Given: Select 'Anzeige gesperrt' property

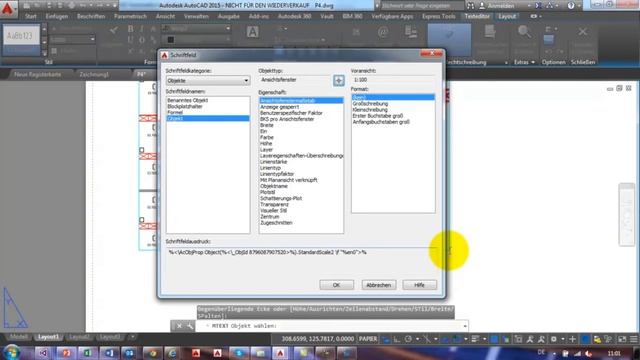Looking at the screenshot, I should [x=280, y=107].
